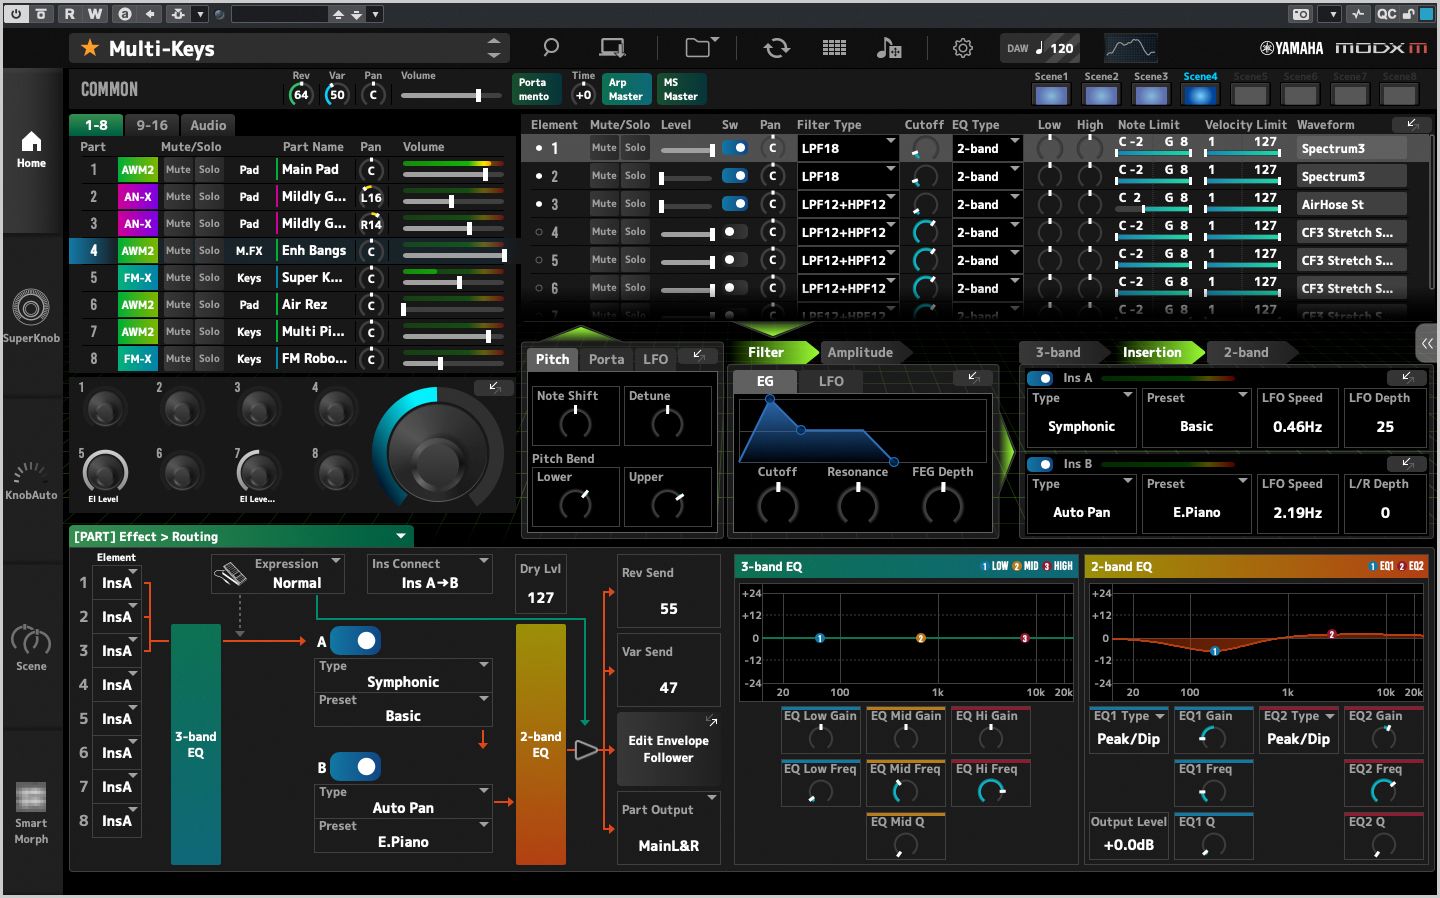Open the file folder icon in the toolbar
Screen dimensions: 1440x898
coord(698,47)
